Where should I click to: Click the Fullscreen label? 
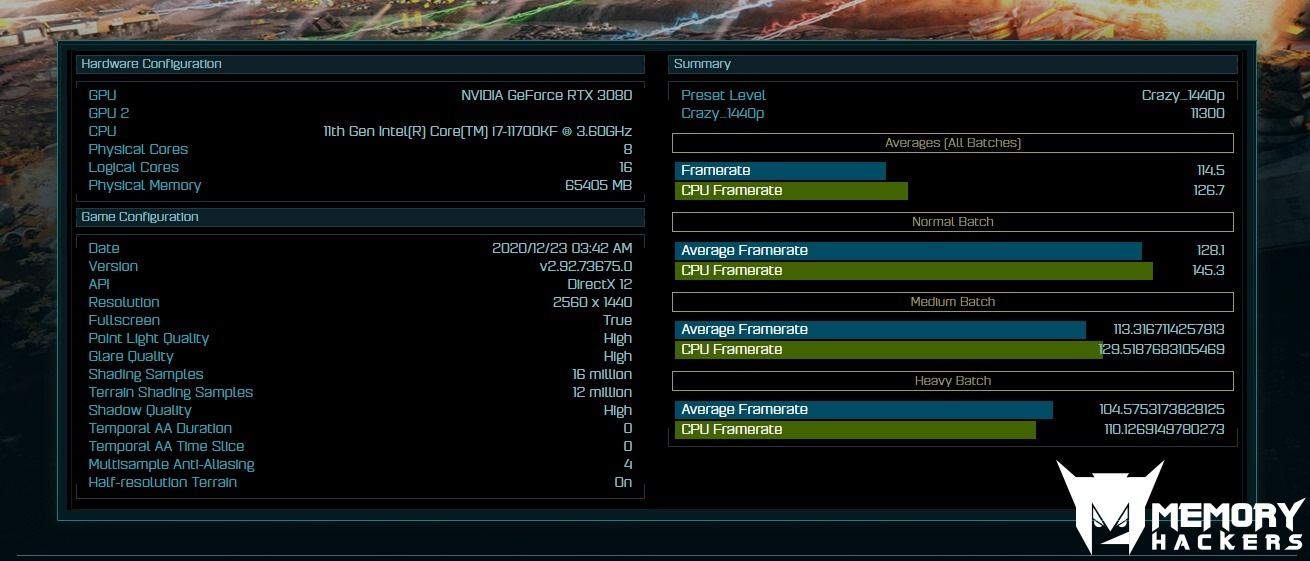click(124, 321)
